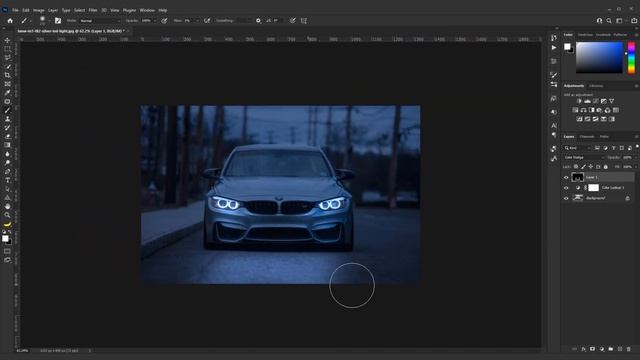Turn layer filtering on or off
640x360 pixels.
coord(637,147)
